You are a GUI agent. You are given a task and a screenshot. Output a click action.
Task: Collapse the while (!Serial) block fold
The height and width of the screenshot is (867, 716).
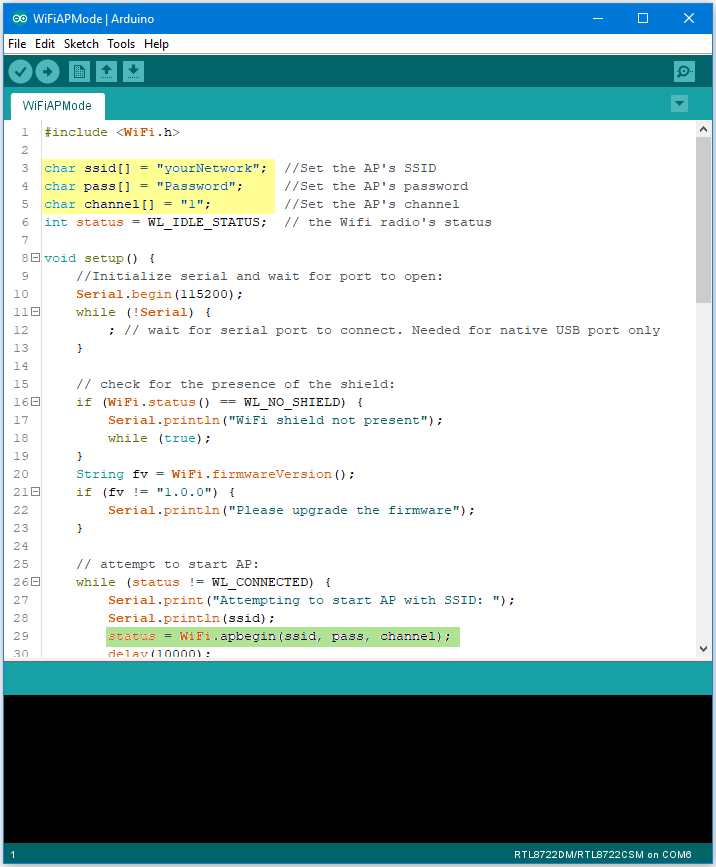(x=35, y=312)
